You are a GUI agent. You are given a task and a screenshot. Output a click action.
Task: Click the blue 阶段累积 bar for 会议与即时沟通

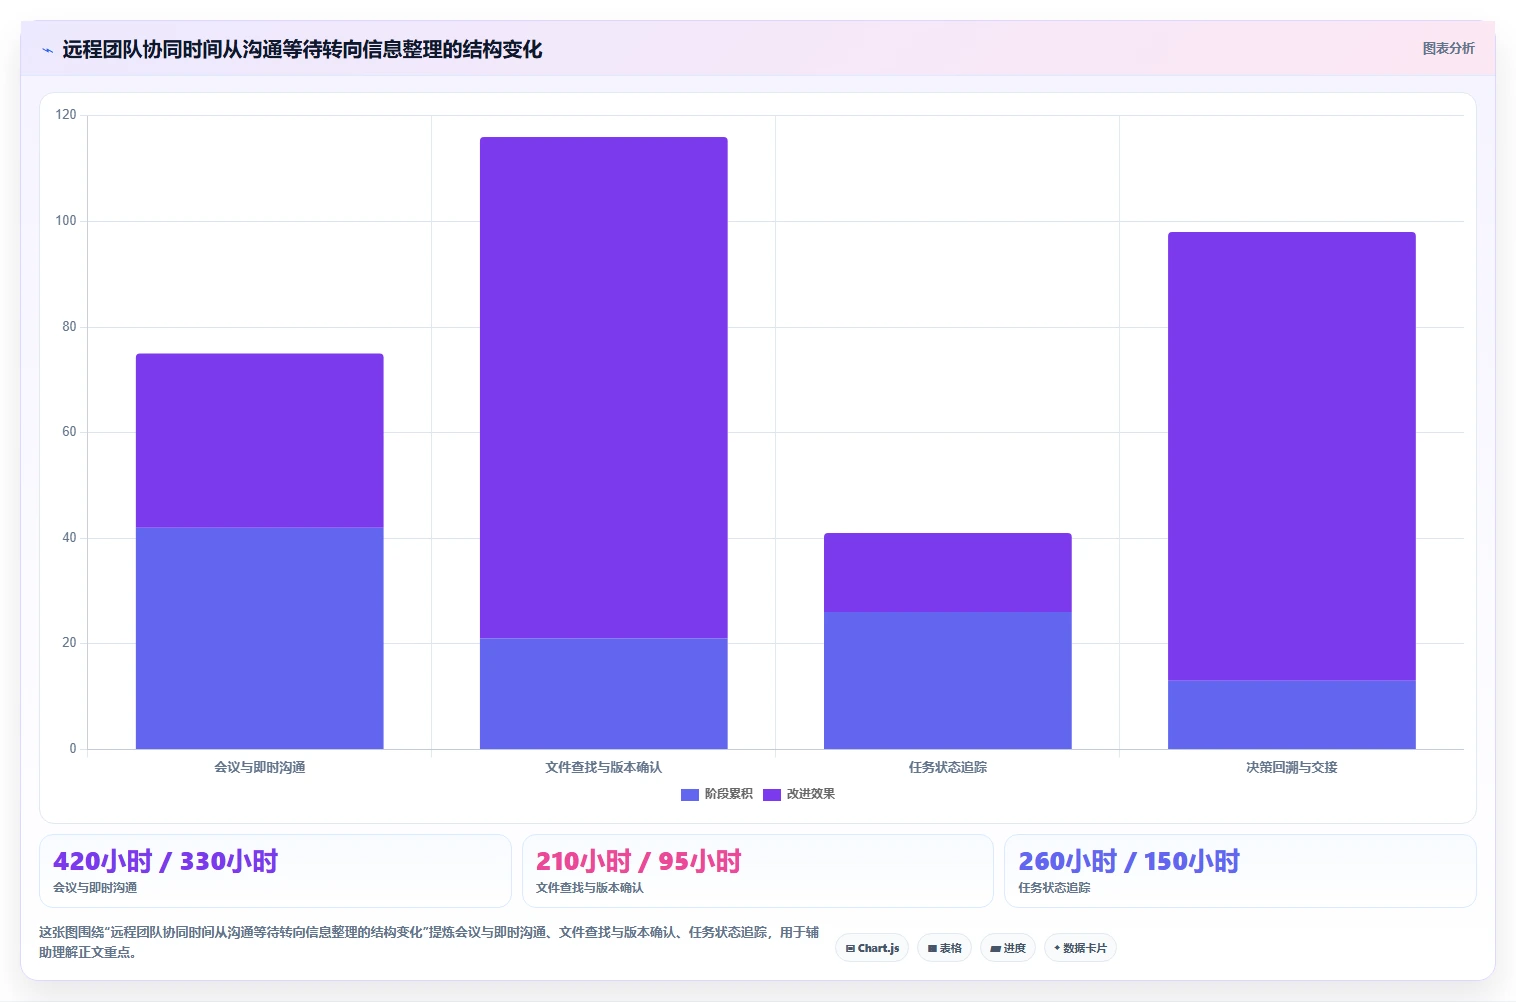click(260, 638)
